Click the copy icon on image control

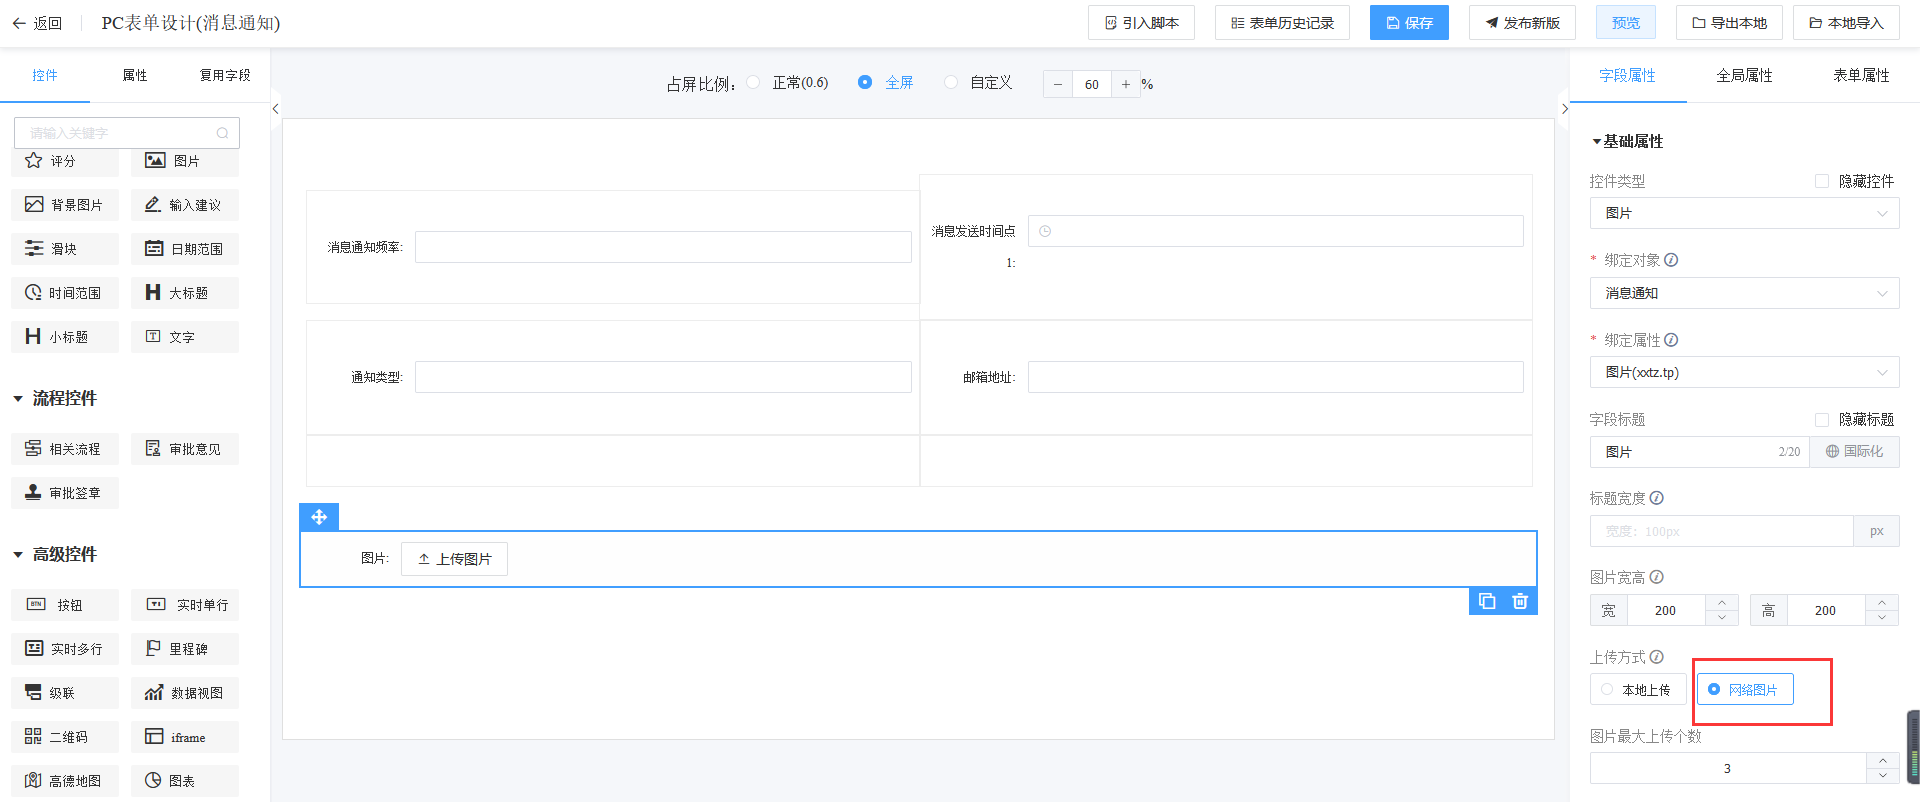[1487, 601]
